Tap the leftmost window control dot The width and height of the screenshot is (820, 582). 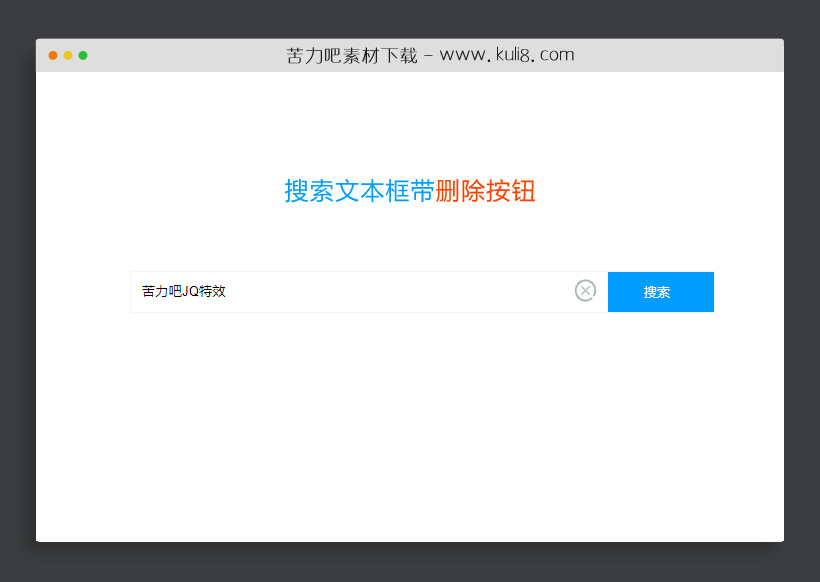(52, 56)
